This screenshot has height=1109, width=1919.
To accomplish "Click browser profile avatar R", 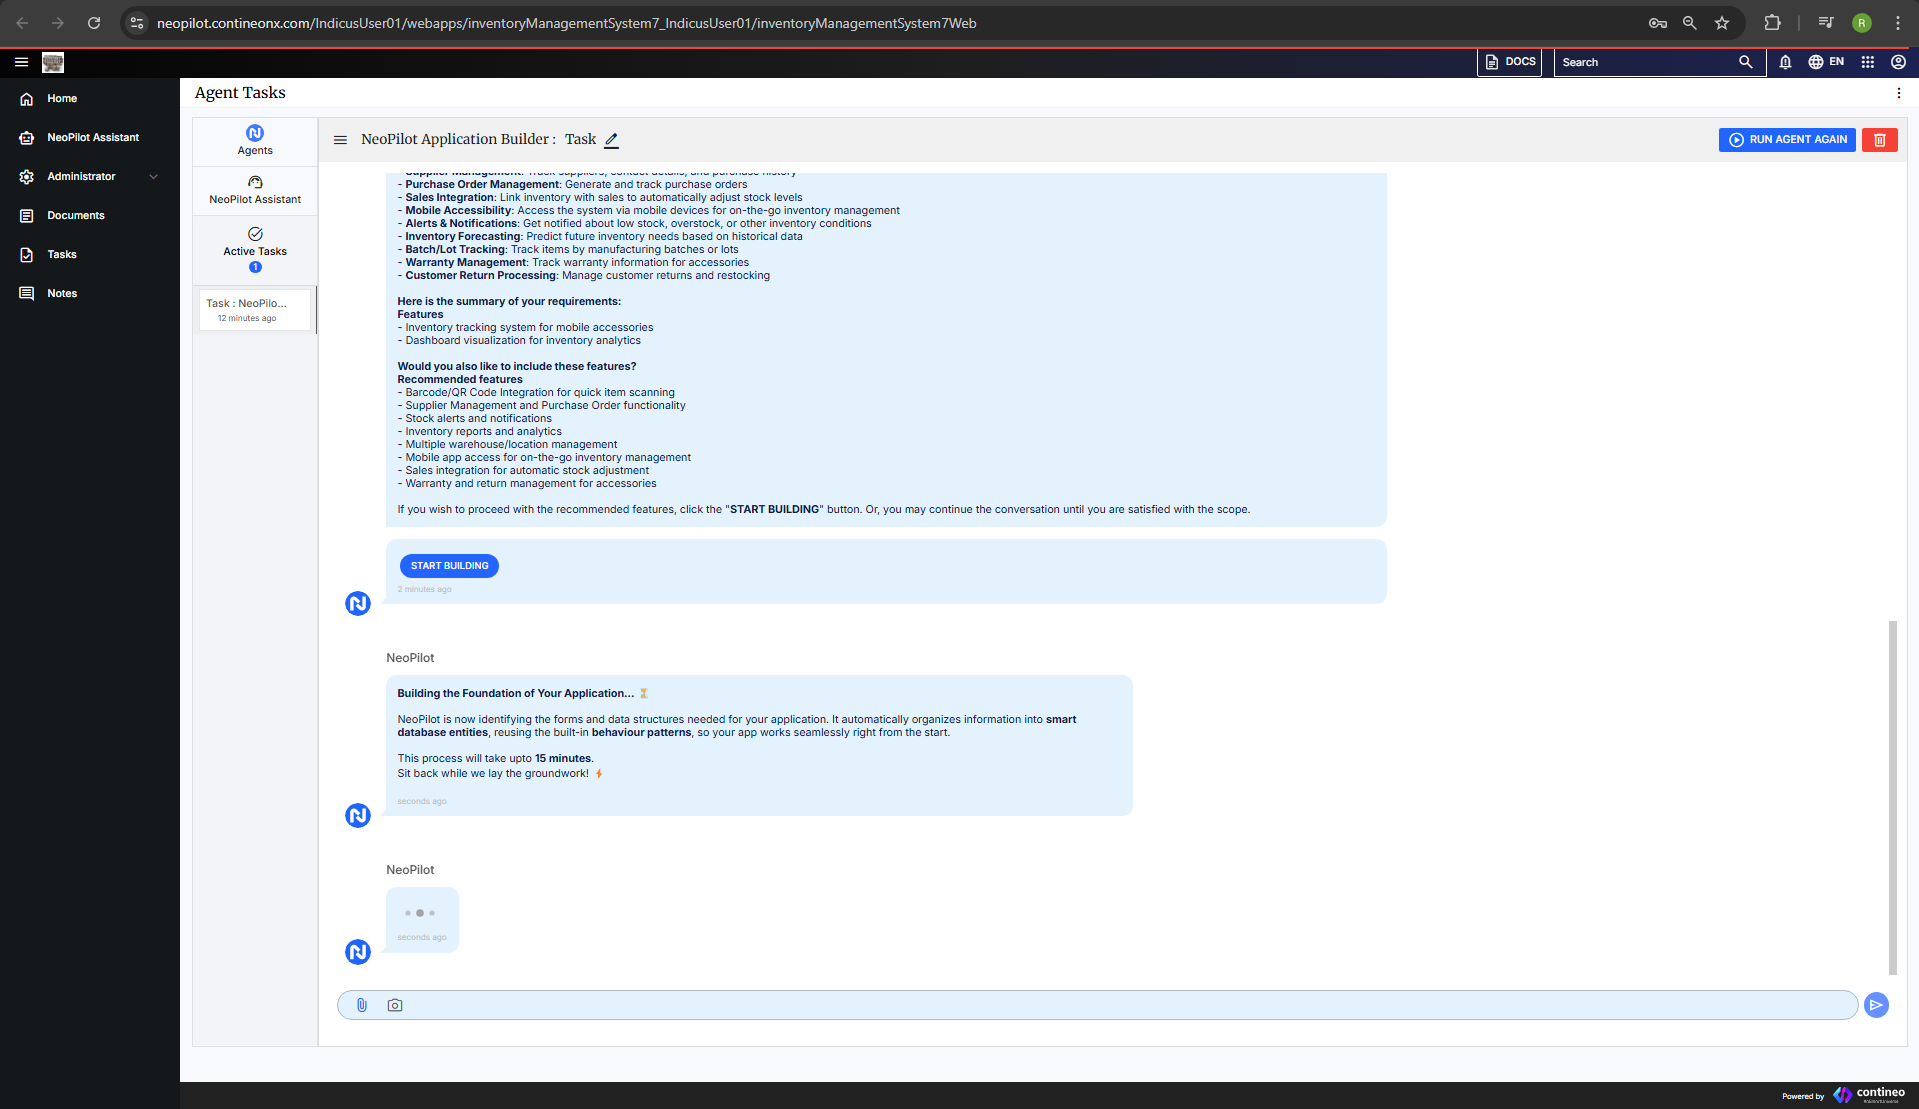I will [x=1862, y=23].
